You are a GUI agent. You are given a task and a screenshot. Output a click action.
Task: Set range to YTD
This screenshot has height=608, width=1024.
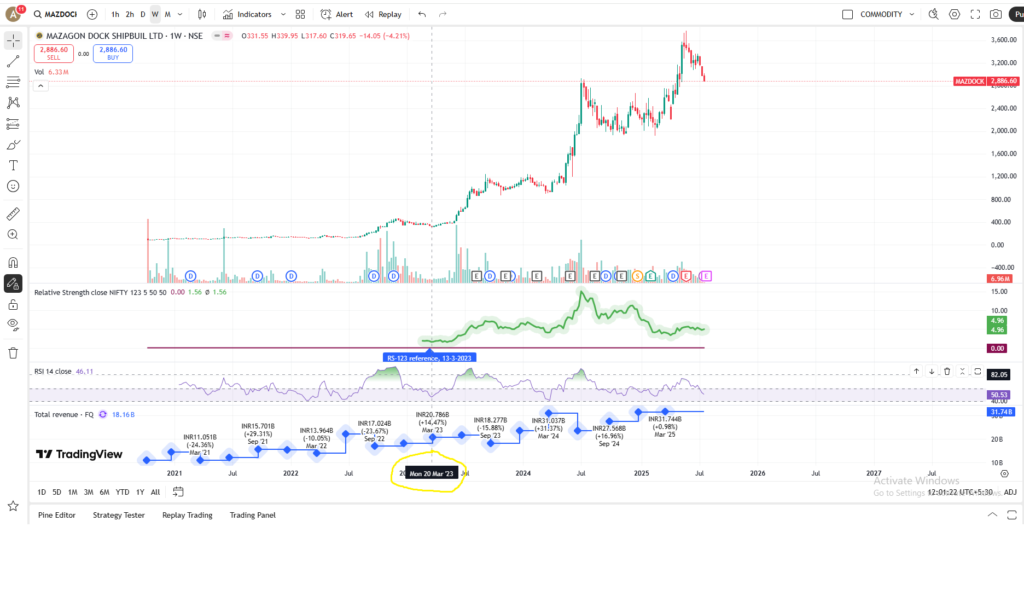(122, 492)
